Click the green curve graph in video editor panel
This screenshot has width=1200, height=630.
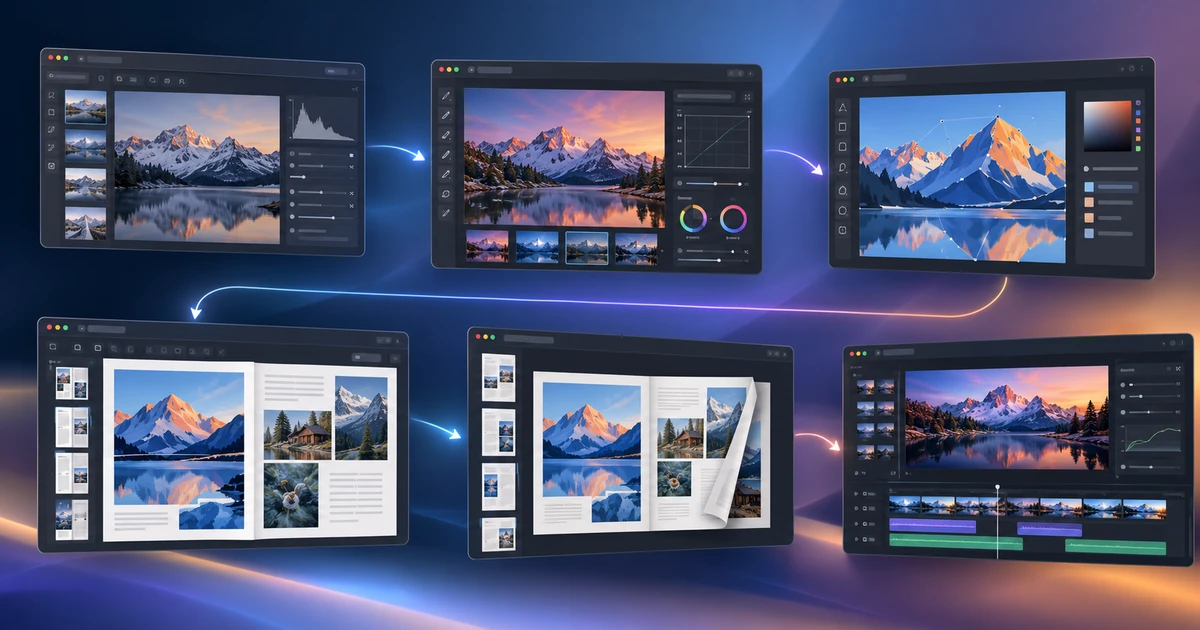1152,439
